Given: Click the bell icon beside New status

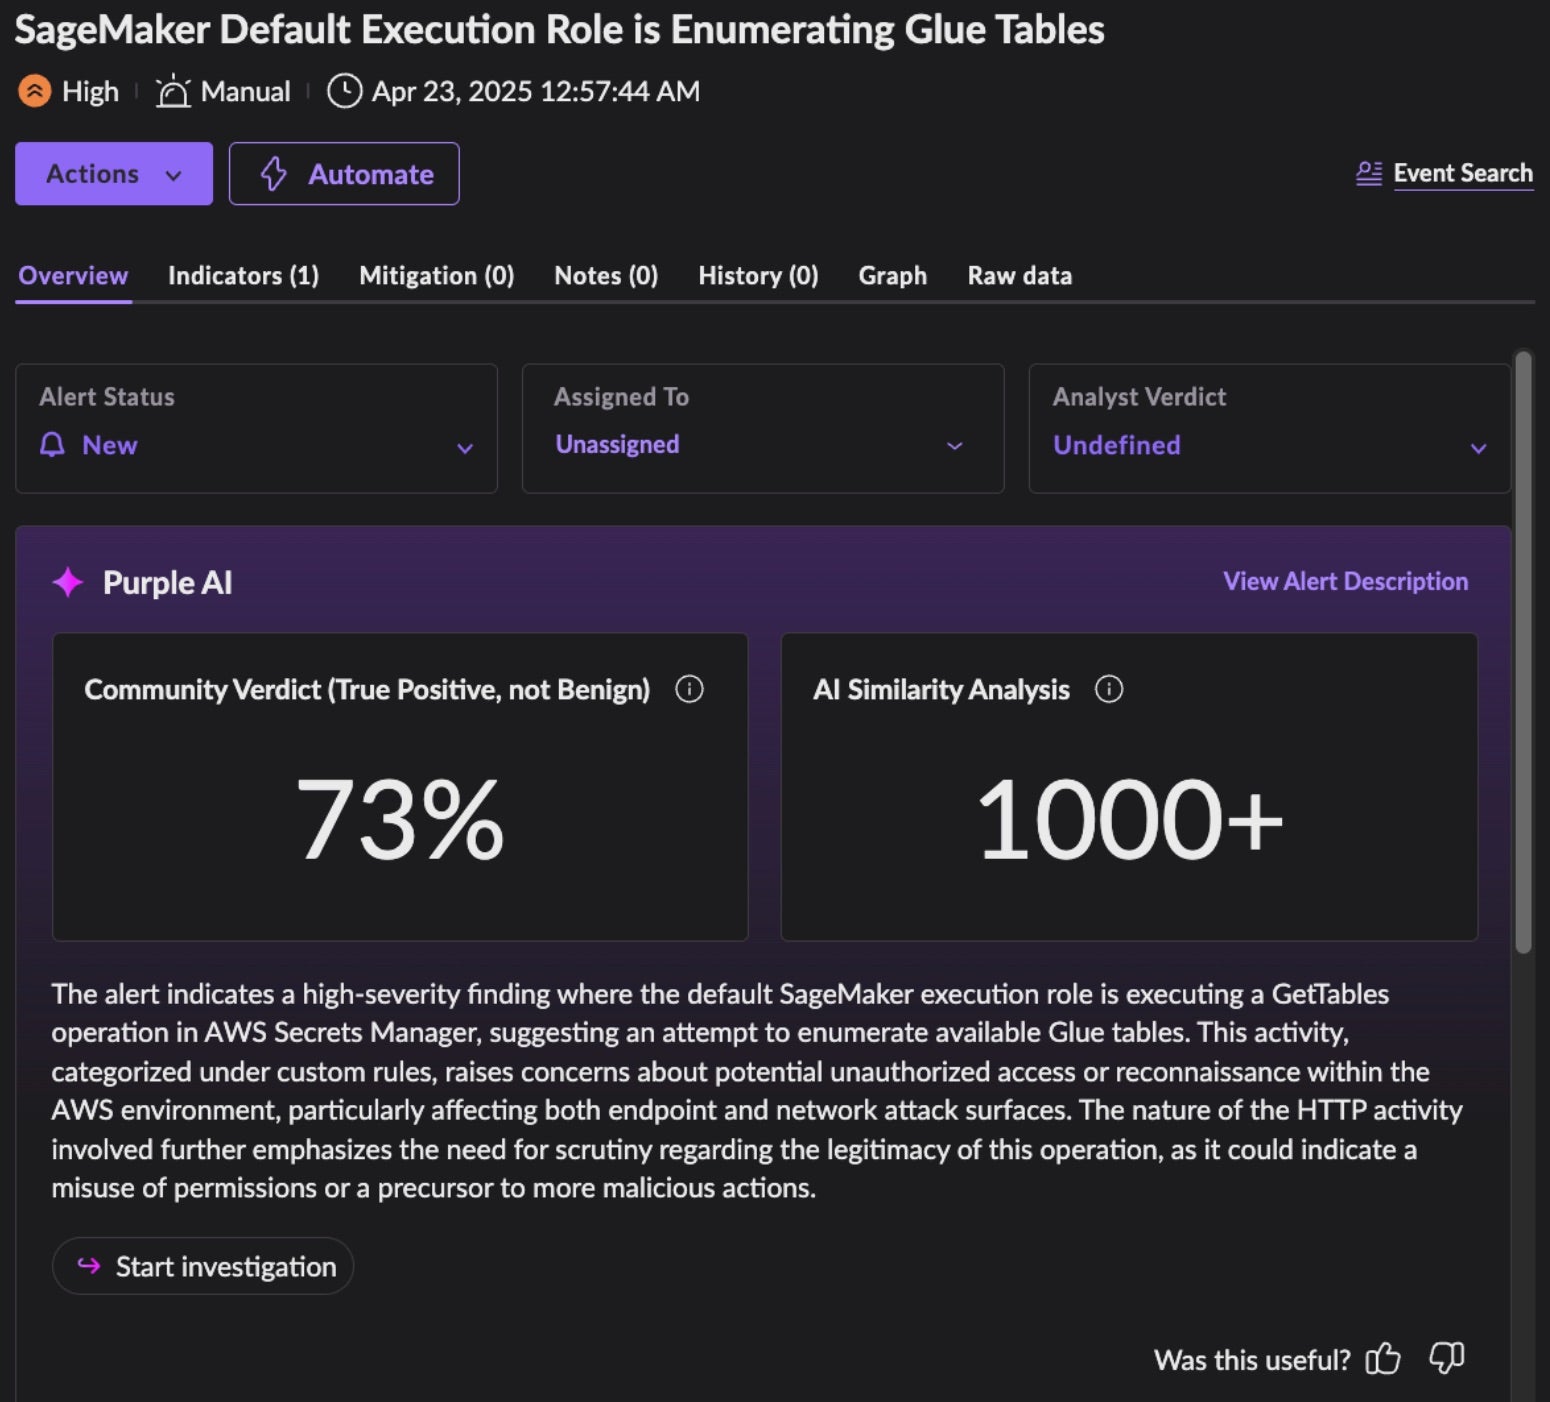Looking at the screenshot, I should pos(52,445).
